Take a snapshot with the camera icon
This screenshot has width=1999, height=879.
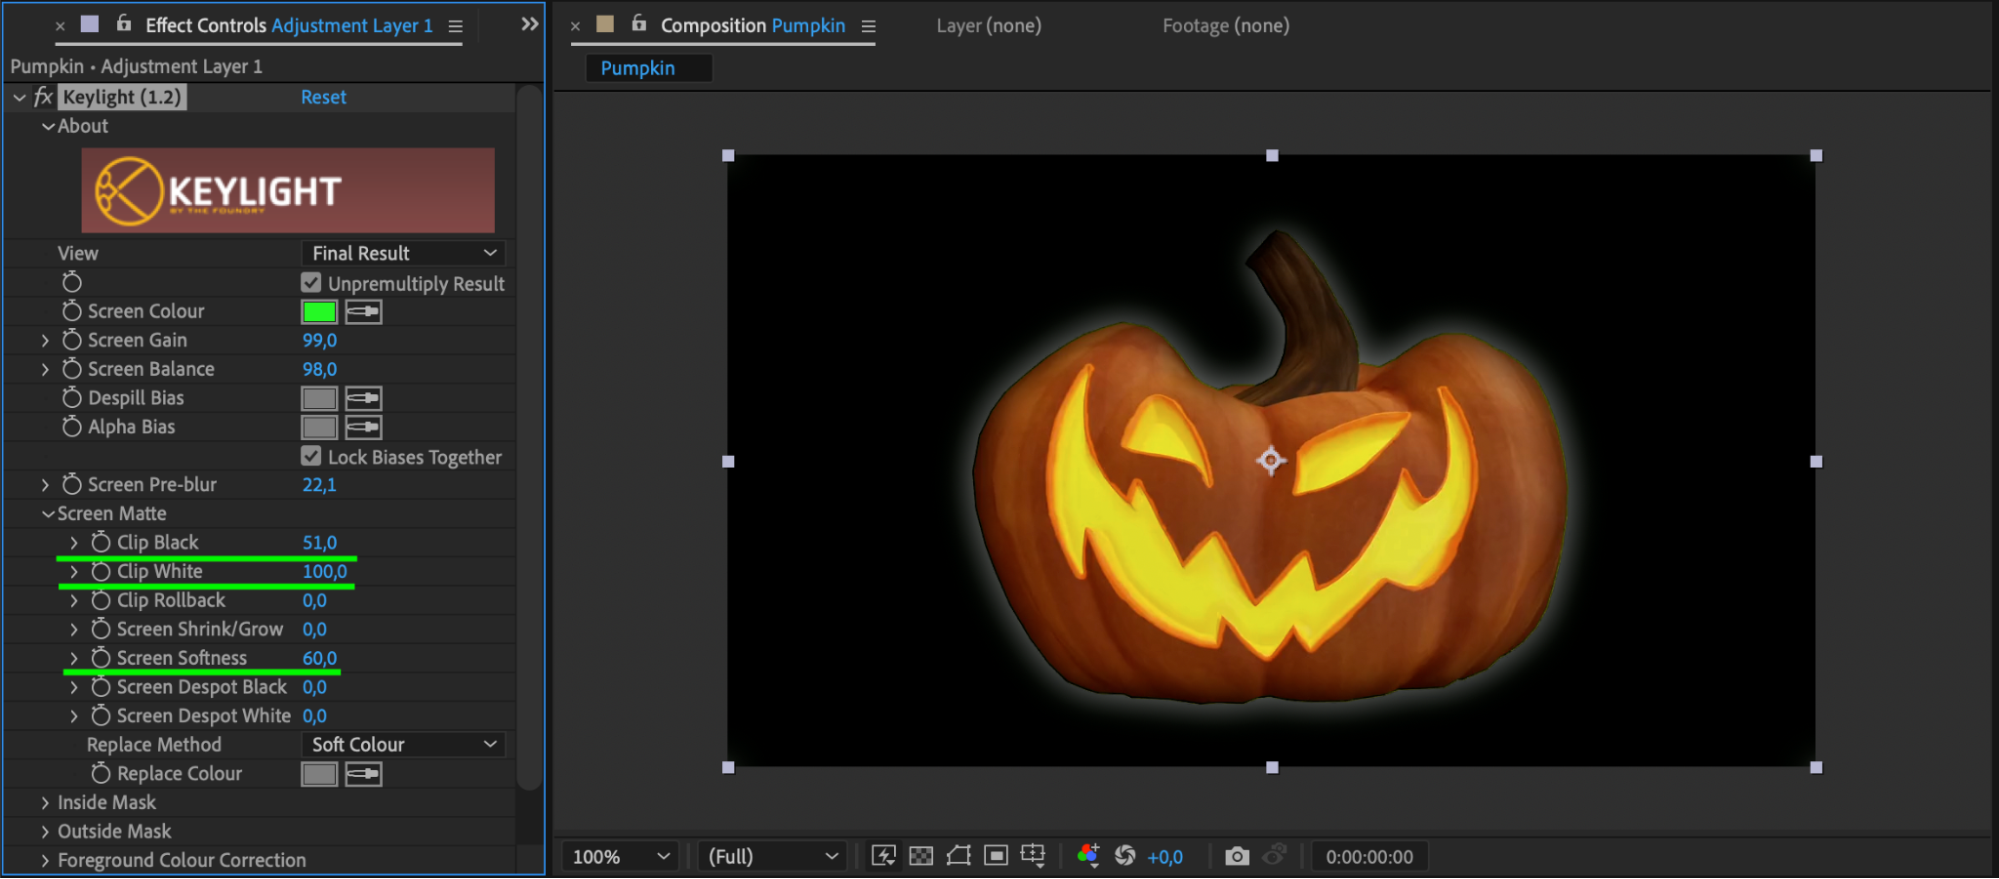click(1237, 856)
